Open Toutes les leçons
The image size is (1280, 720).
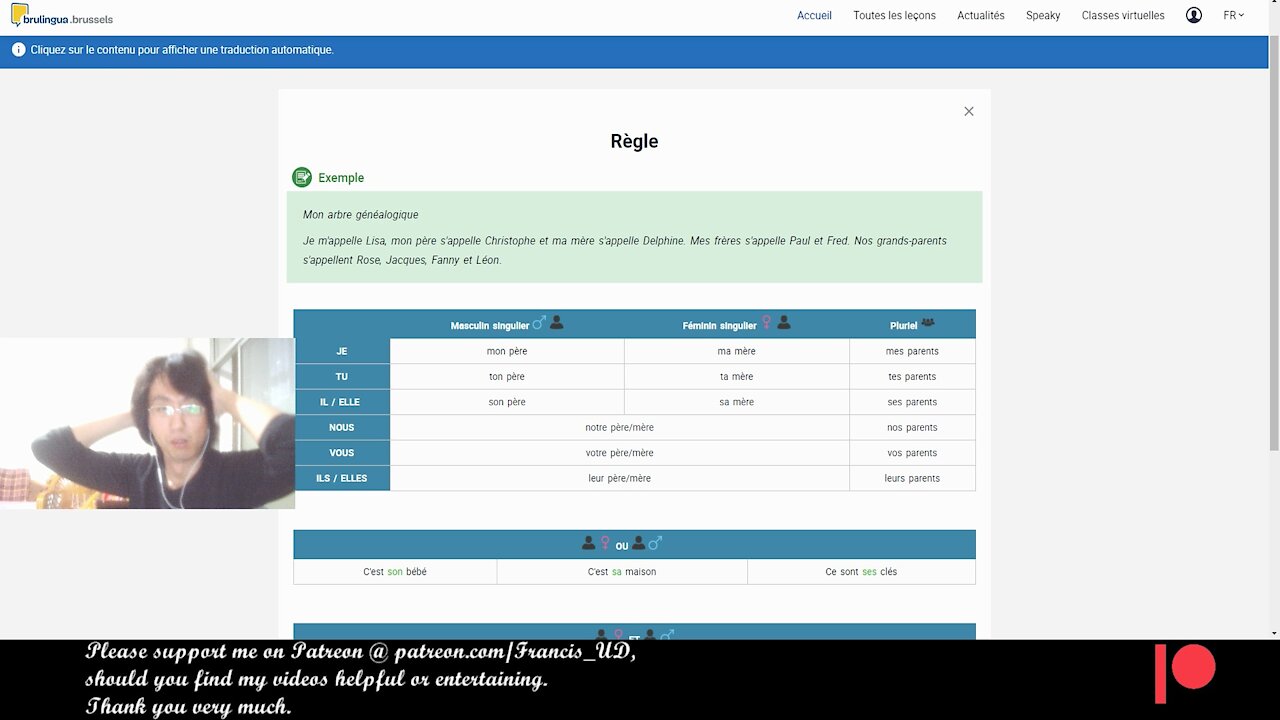[894, 15]
